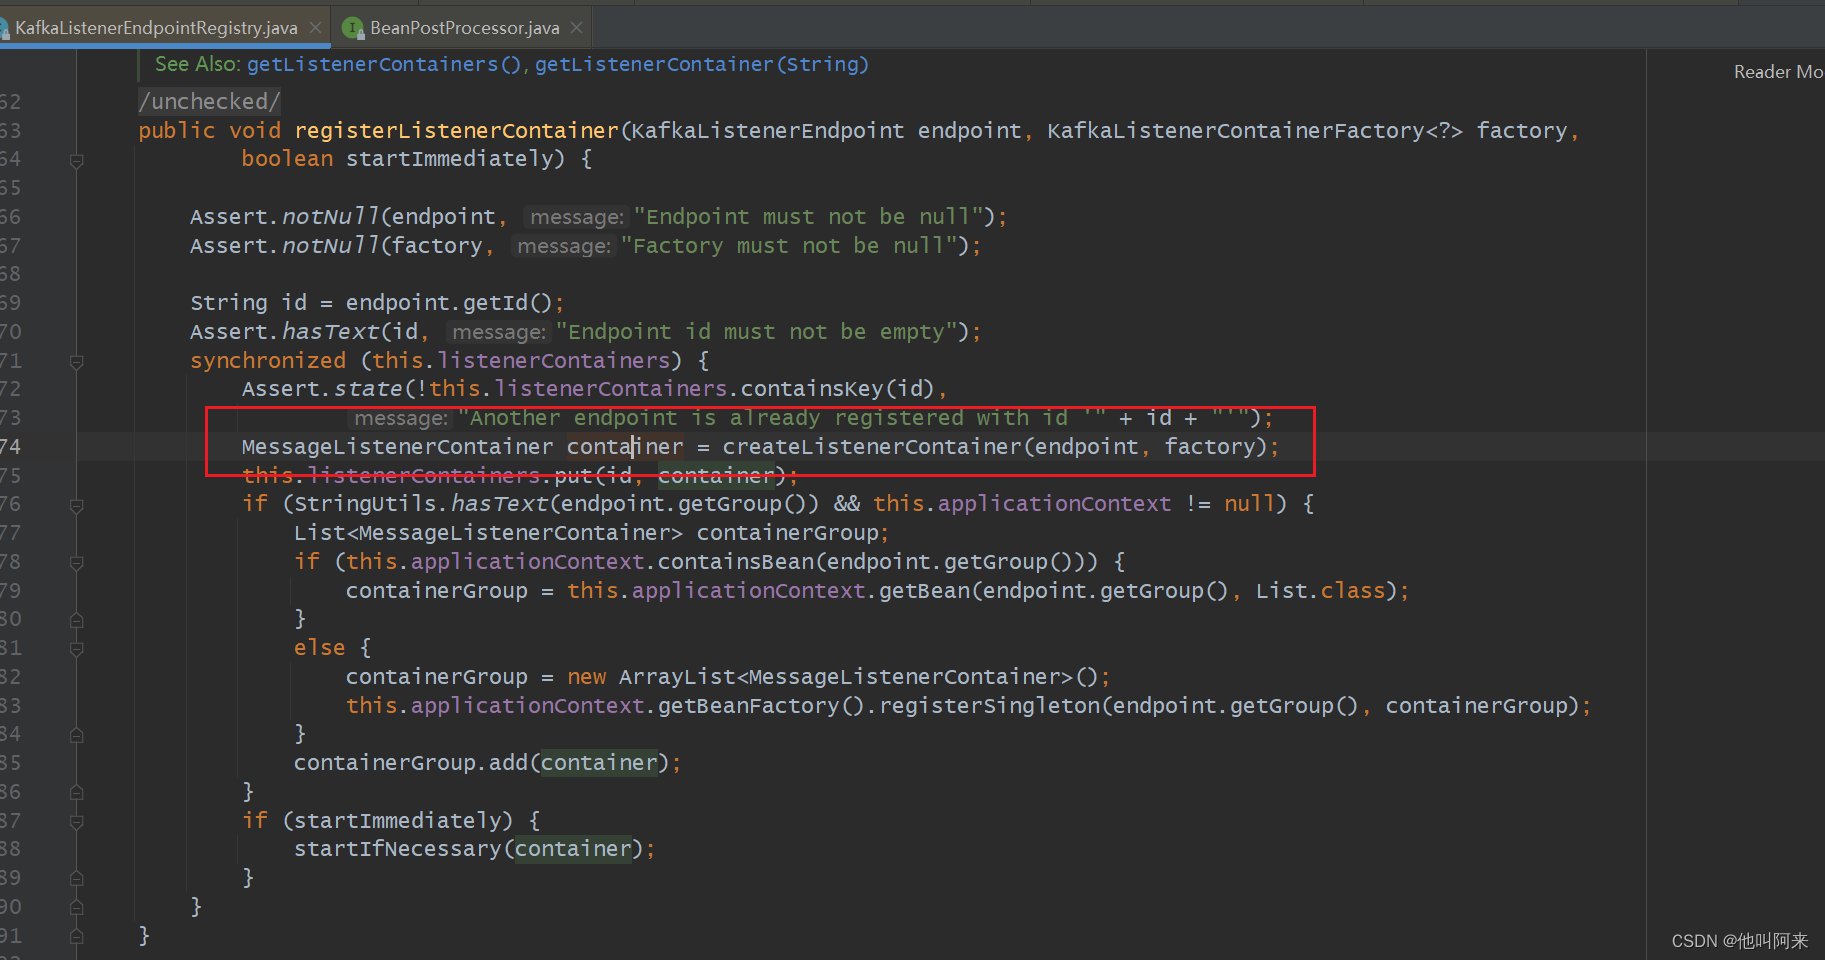Follow the getListenerContainers() doc link
Screen dimensions: 1825x960
click(385, 64)
